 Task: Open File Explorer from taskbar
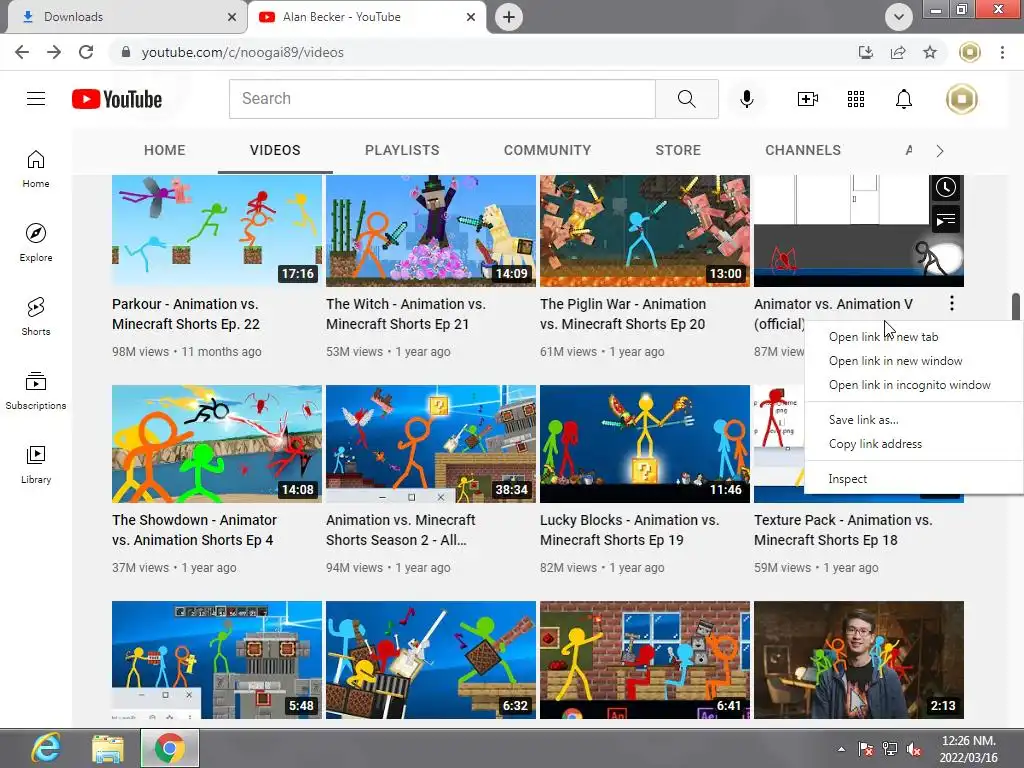108,748
